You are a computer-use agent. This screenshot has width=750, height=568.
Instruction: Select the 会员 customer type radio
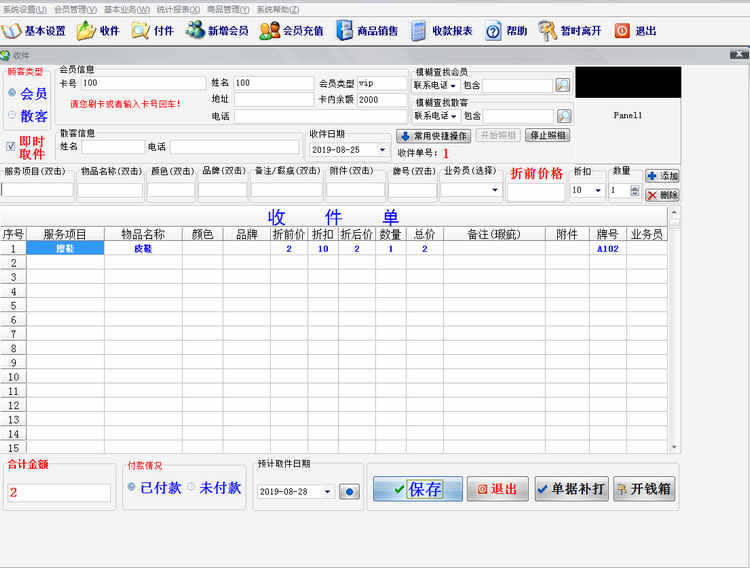pos(12,93)
